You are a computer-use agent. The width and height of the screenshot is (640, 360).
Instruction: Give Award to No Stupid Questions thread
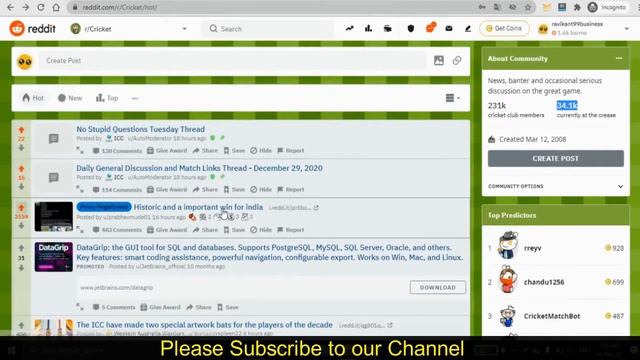click(167, 151)
